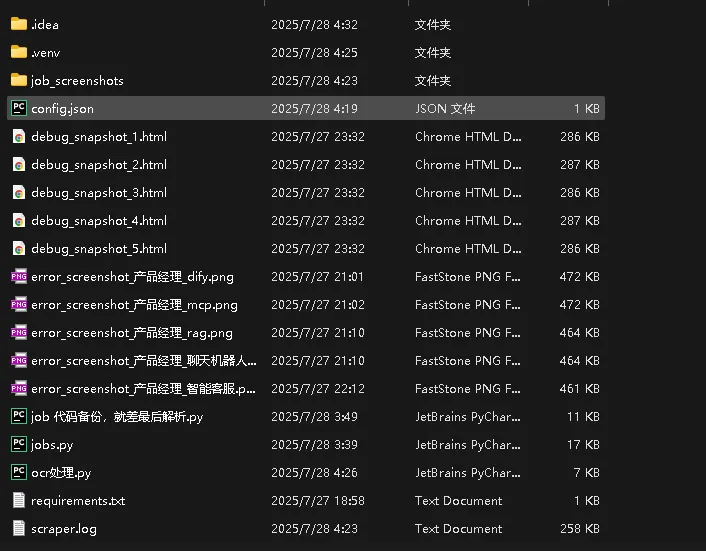
Task: Click the text file icon of scraper.log
Action: click(x=19, y=528)
